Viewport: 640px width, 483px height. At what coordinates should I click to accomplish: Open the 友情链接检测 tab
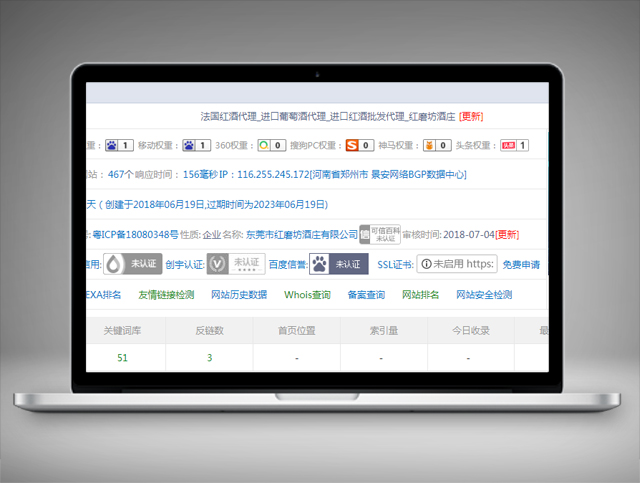click(166, 295)
